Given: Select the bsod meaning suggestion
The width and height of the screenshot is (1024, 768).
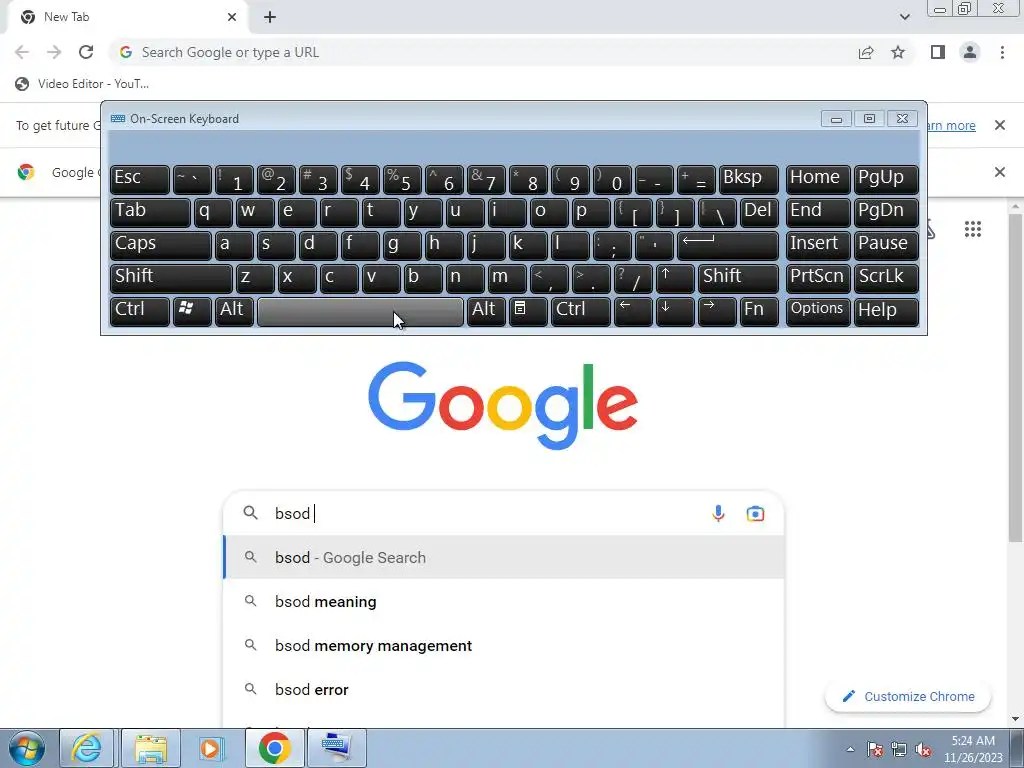Looking at the screenshot, I should pyautogui.click(x=503, y=601).
